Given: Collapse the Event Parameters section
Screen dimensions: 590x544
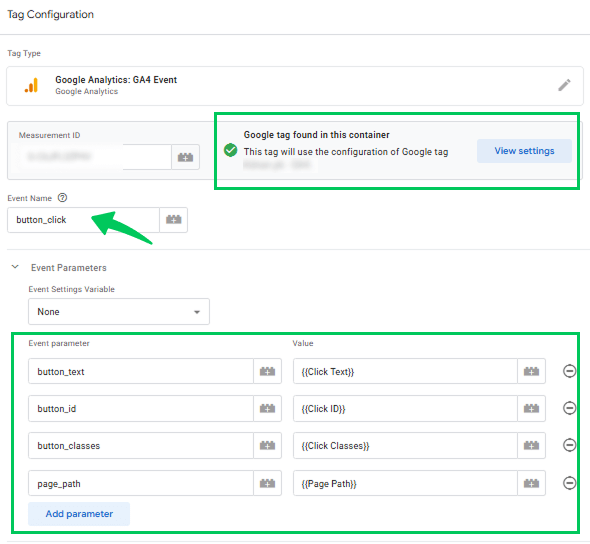Looking at the screenshot, I should [15, 267].
